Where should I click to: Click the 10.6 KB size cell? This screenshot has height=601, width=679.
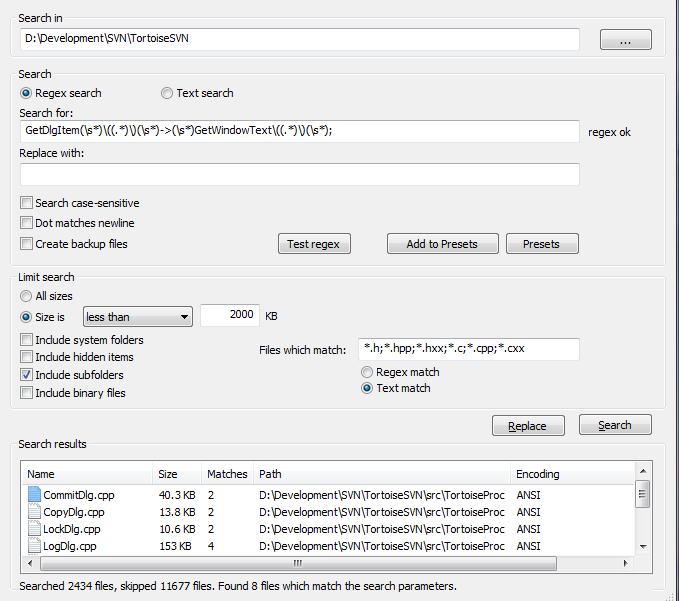point(177,529)
